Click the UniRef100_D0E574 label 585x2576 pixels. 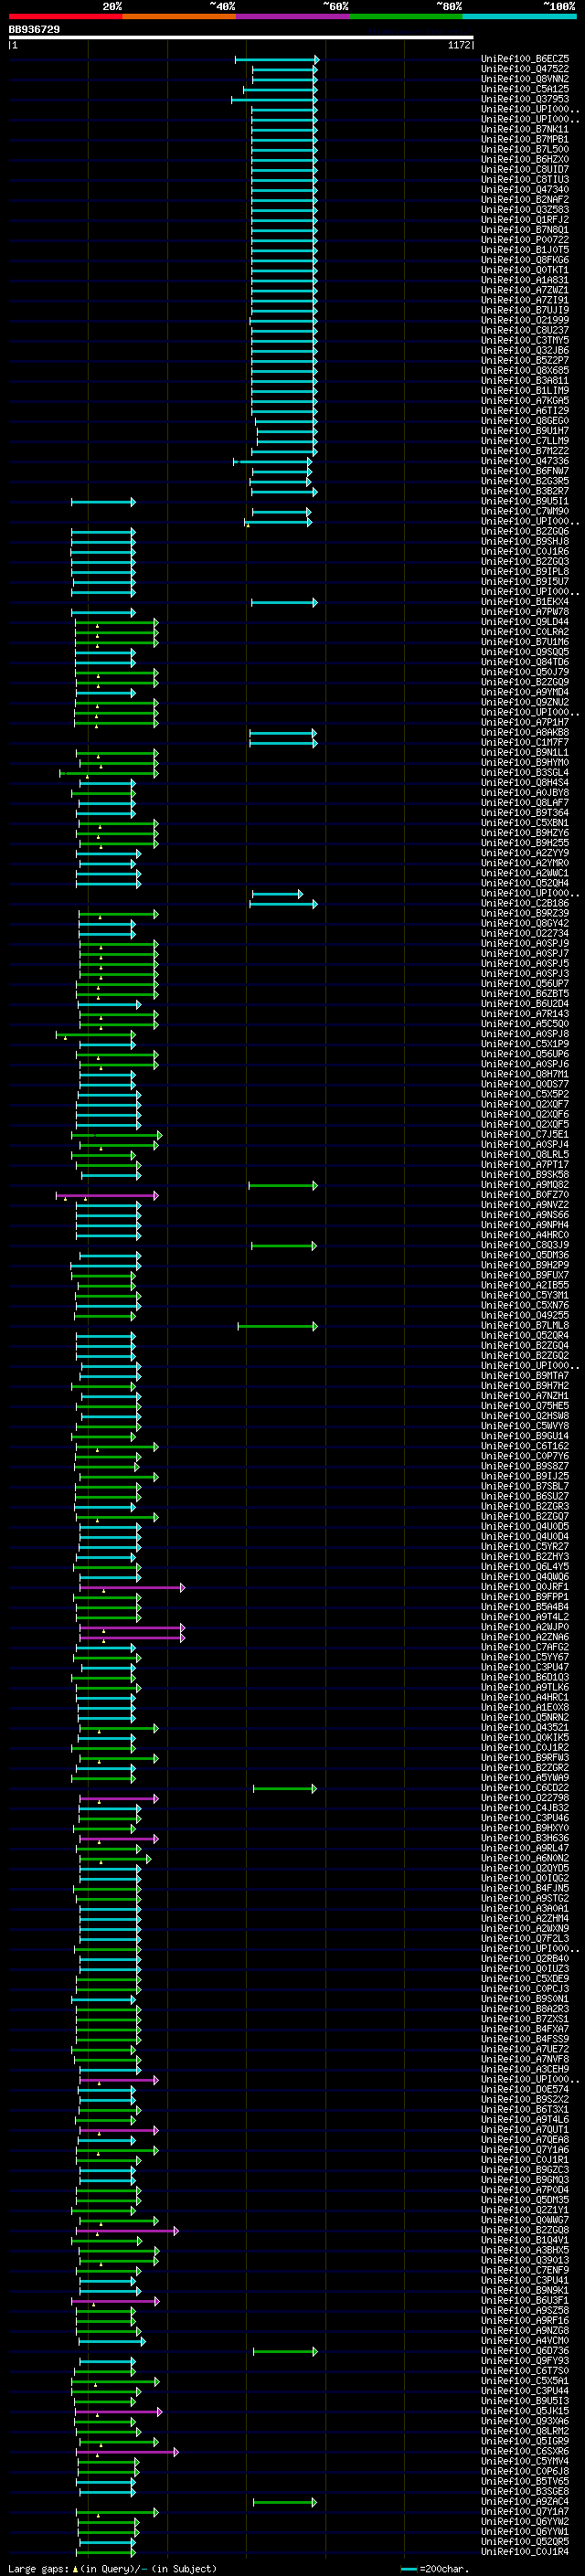point(525,2090)
